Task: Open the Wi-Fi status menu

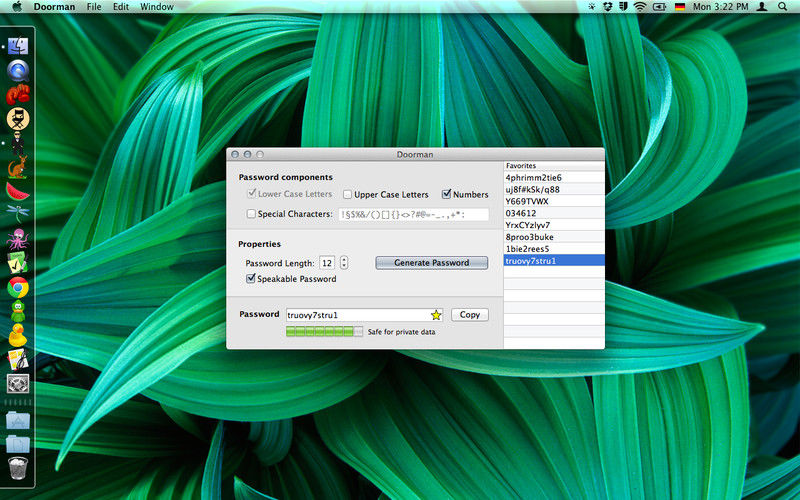Action: pyautogui.click(x=640, y=7)
